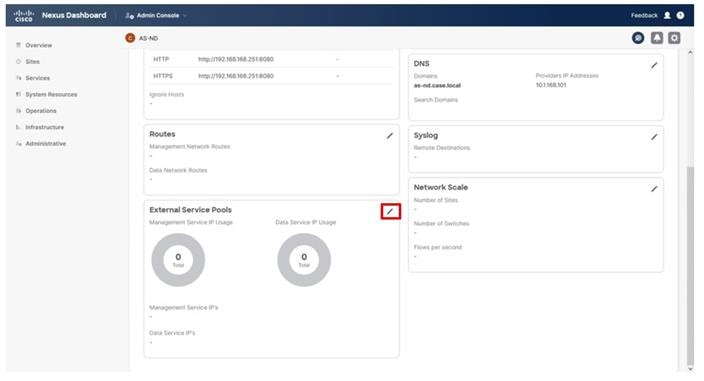Viewport: 704px width, 381px height.
Task: Click the Infrastructure sidebar icon
Action: [x=18, y=127]
